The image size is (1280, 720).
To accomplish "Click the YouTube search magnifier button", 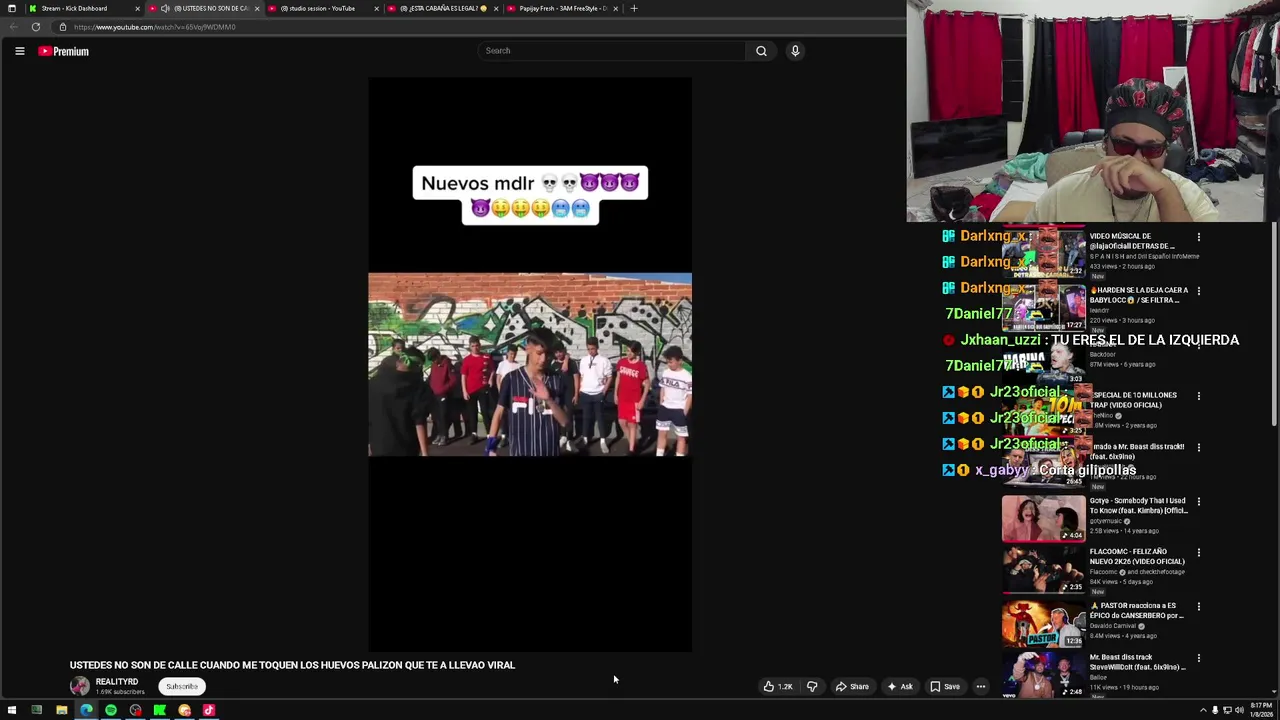I will click(761, 51).
